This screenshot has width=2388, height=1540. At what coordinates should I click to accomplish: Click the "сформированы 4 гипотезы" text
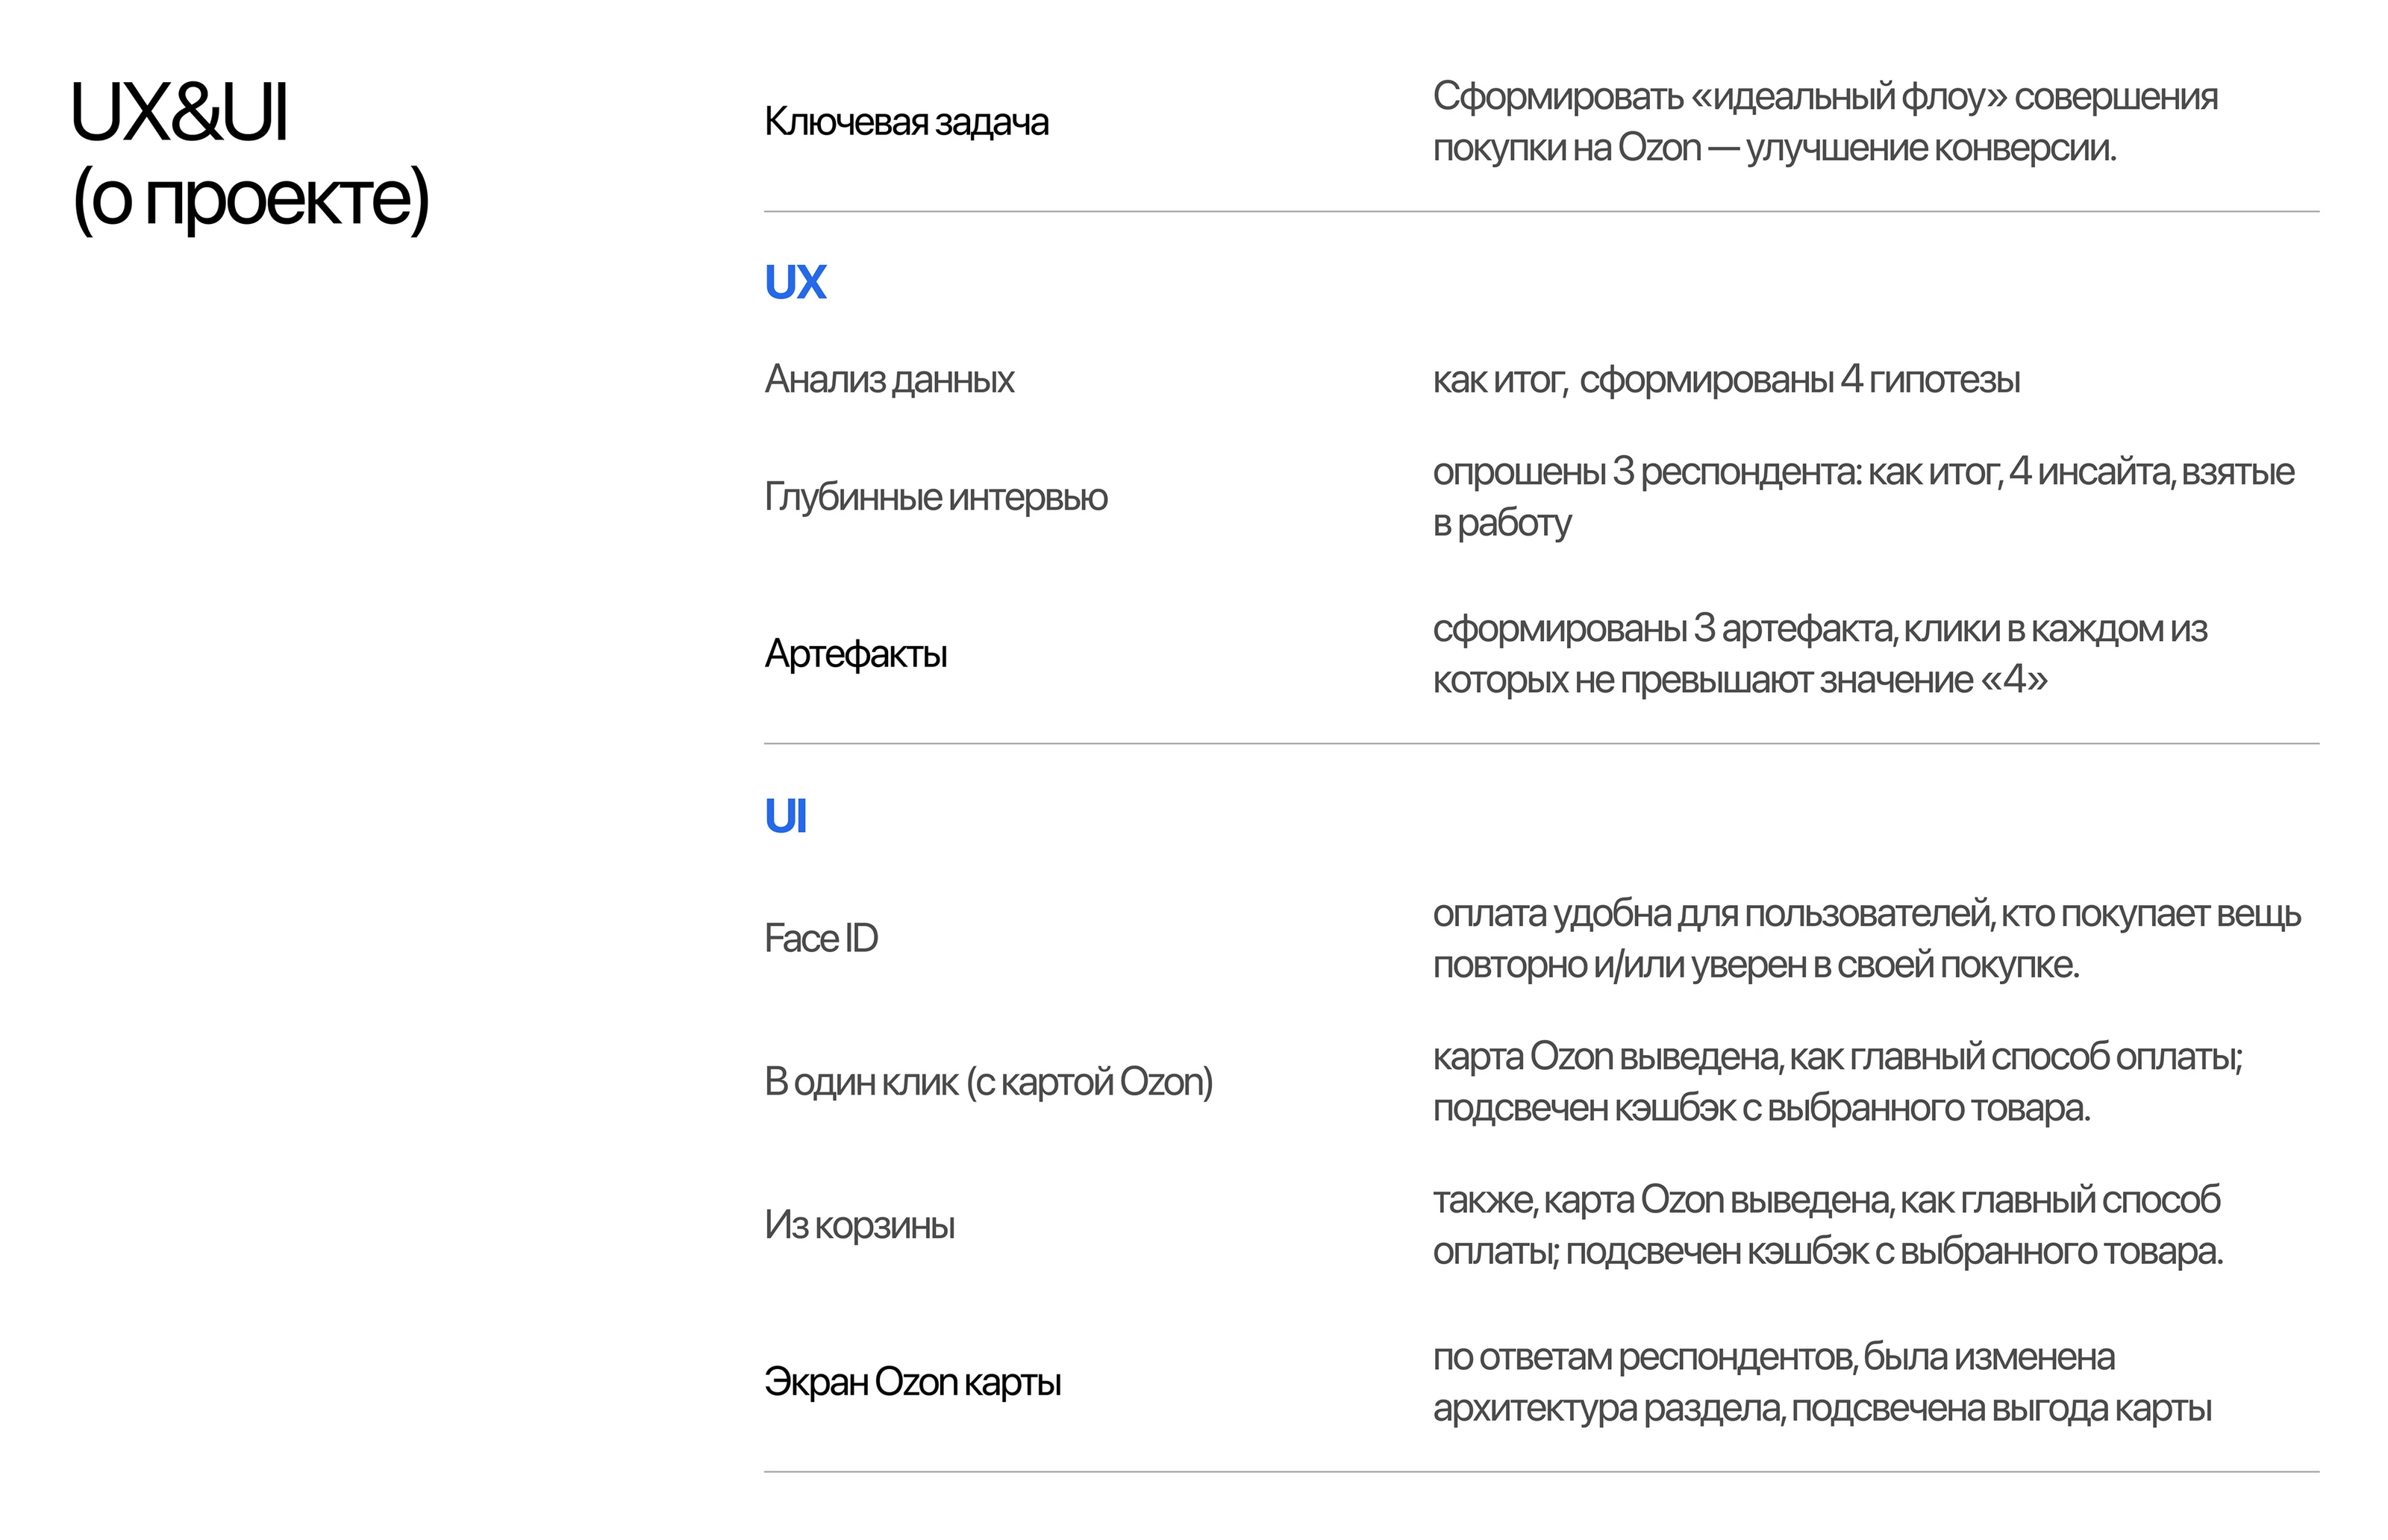pos(1726,380)
